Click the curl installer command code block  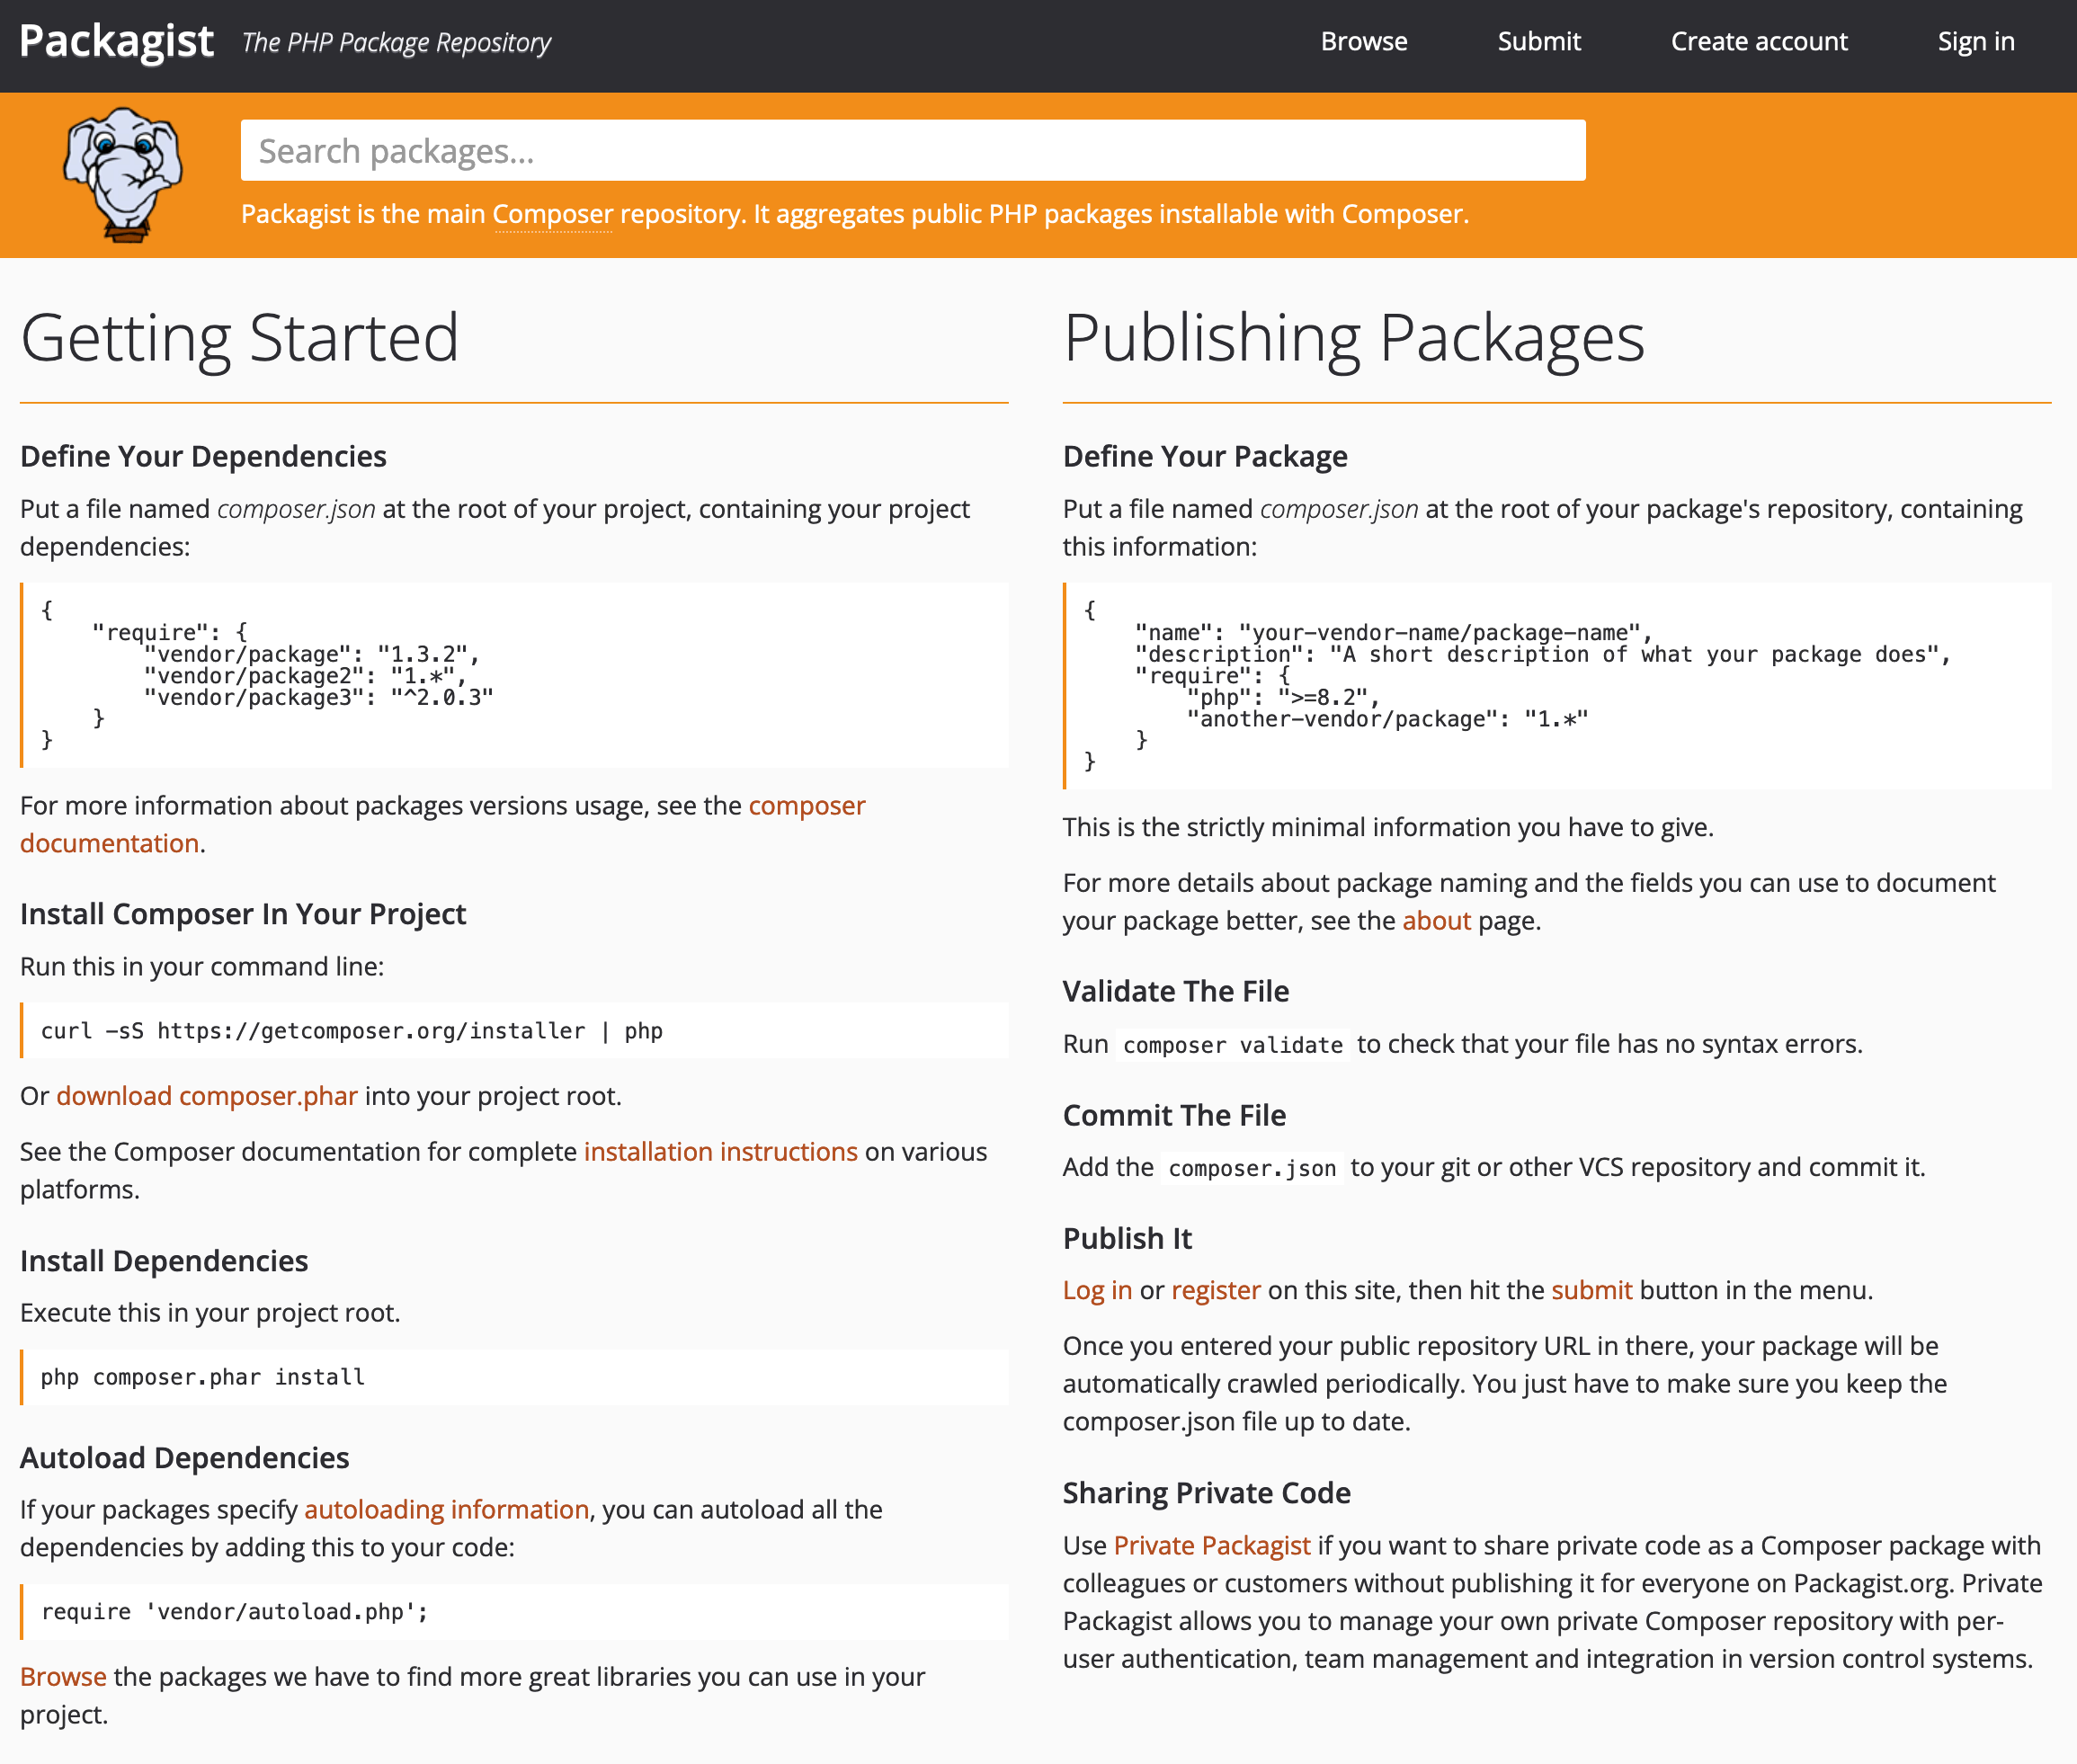(514, 1031)
